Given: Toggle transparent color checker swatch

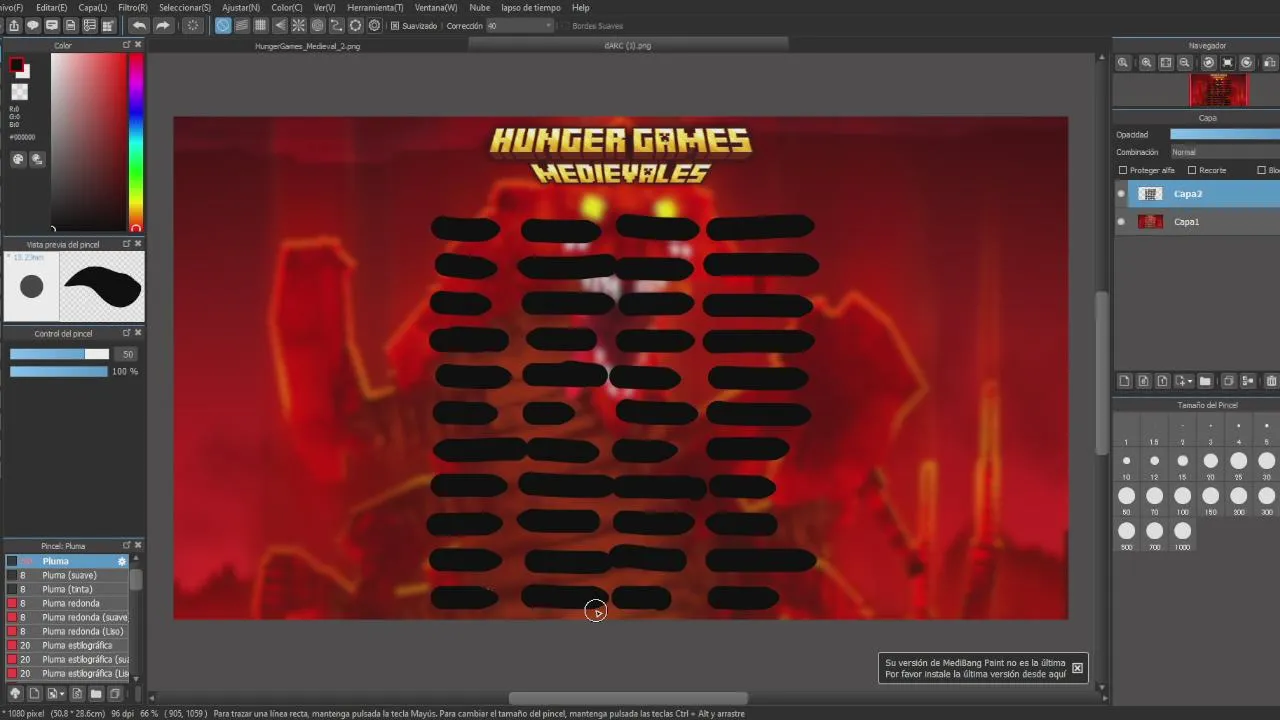Looking at the screenshot, I should (19, 91).
